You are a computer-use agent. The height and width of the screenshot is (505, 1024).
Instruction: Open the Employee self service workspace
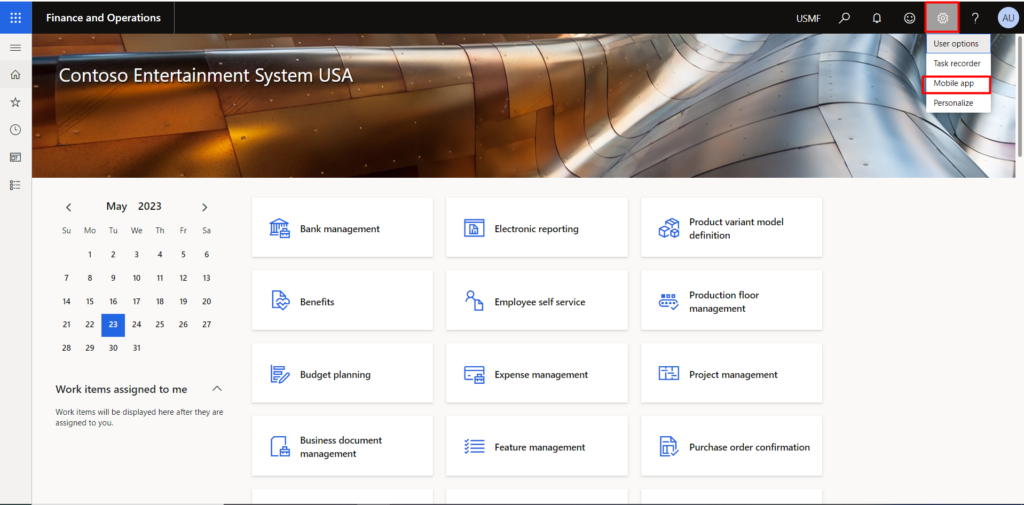point(537,301)
